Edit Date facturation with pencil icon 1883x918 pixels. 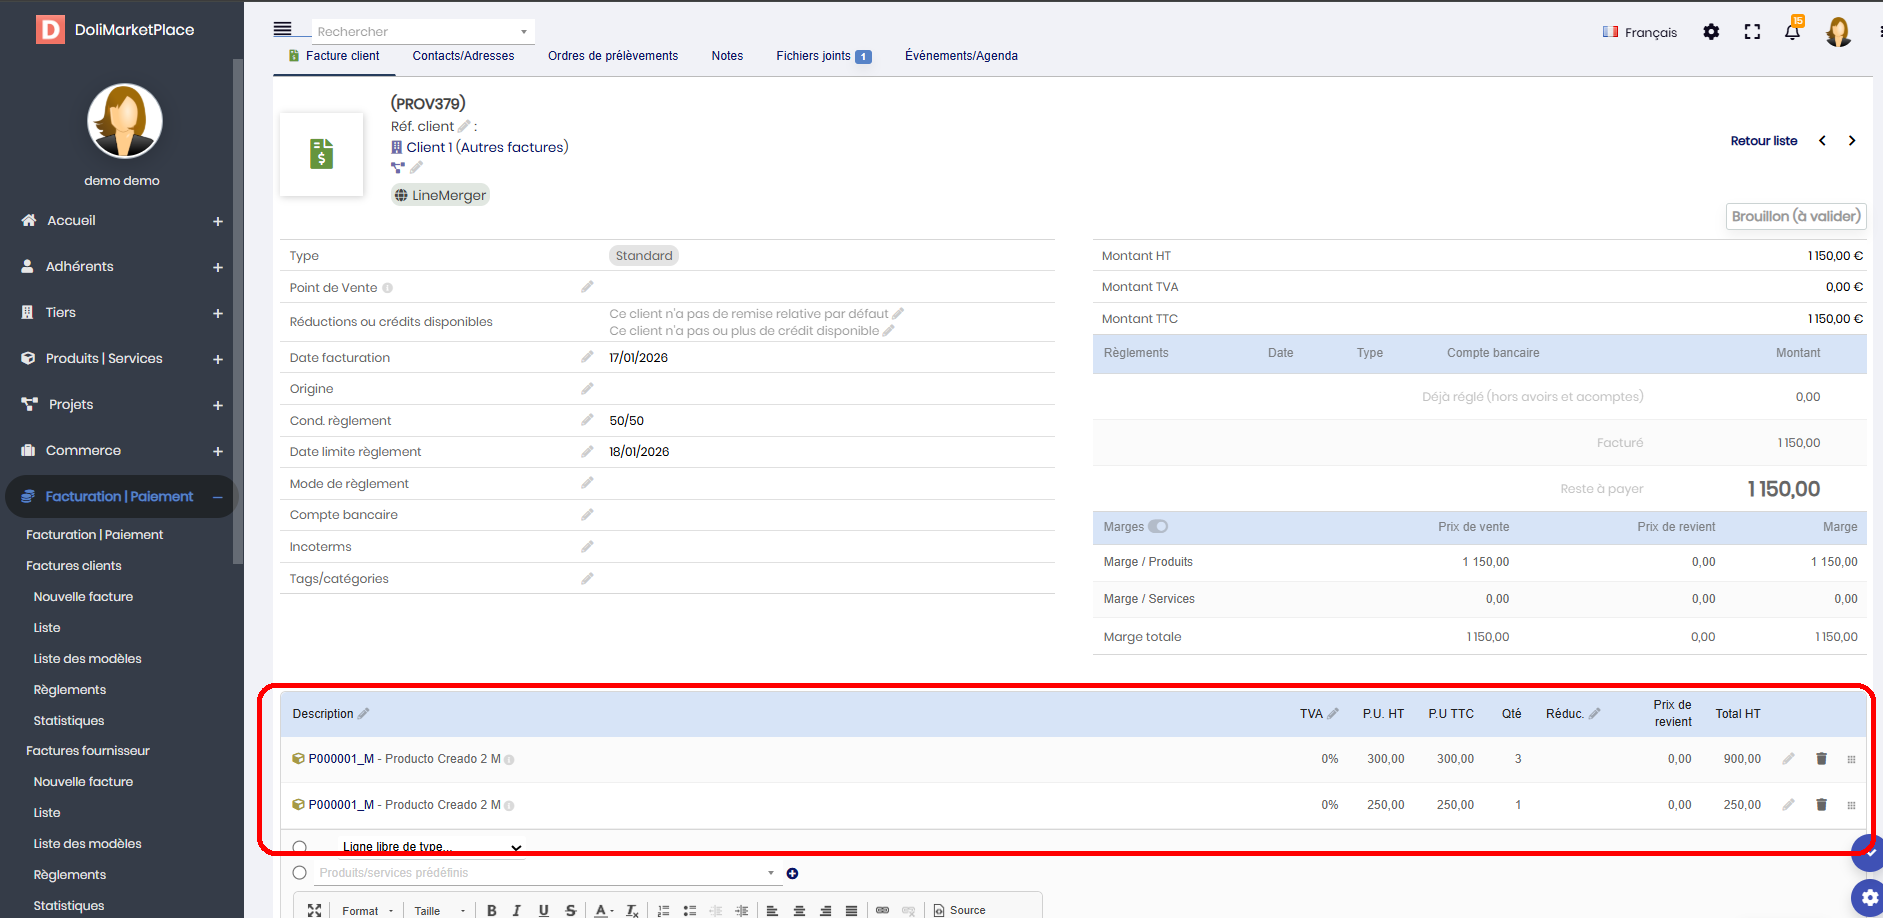click(587, 357)
